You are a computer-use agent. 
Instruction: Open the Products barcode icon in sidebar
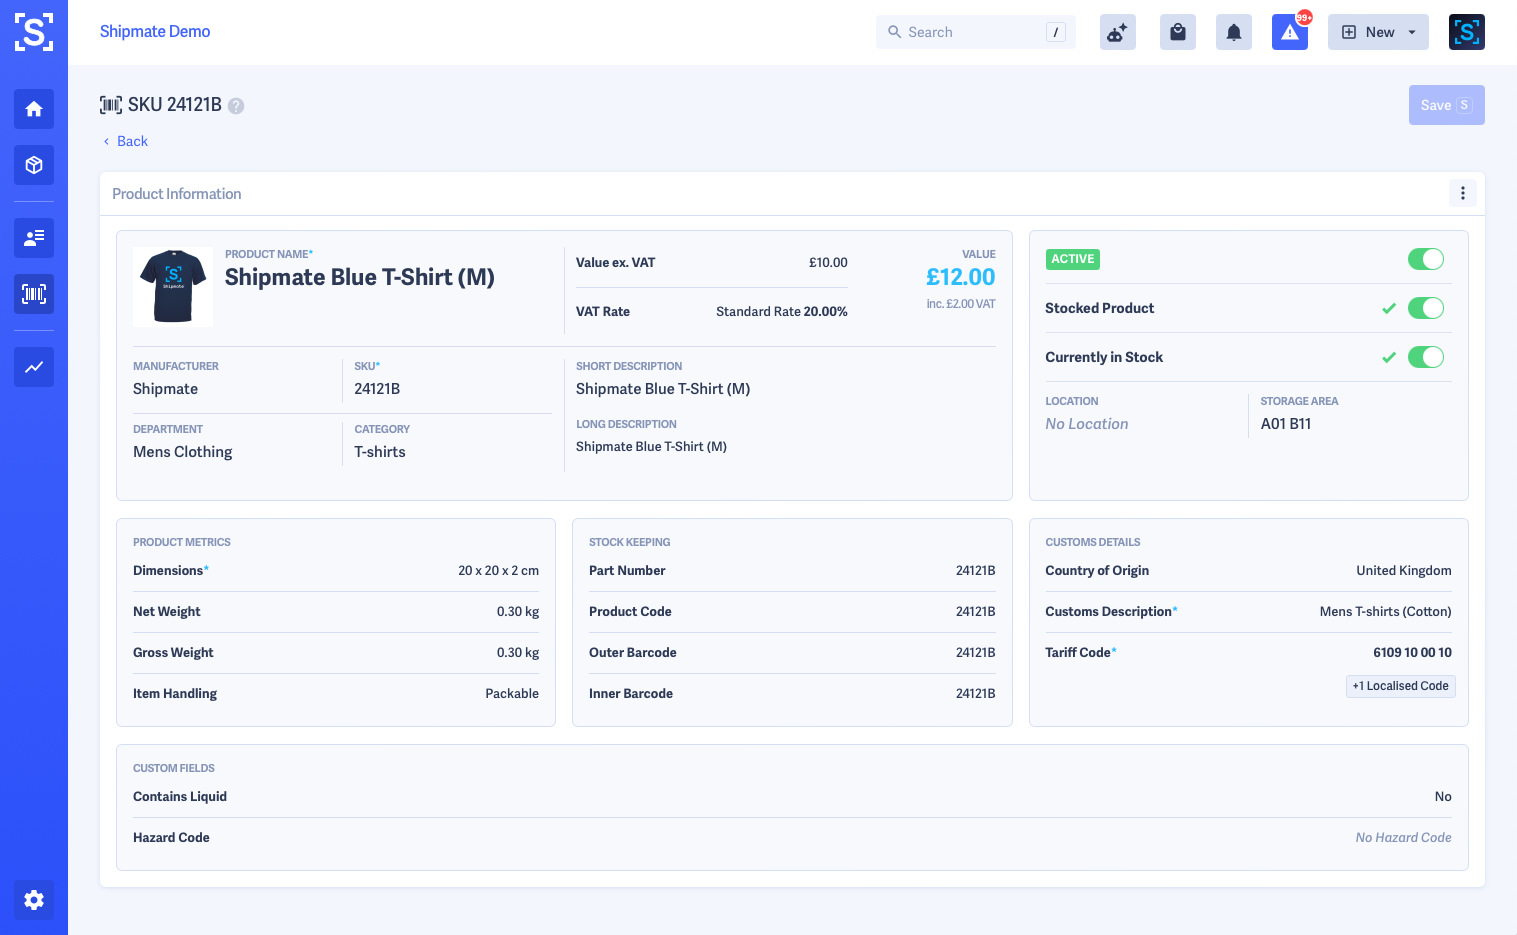click(34, 294)
